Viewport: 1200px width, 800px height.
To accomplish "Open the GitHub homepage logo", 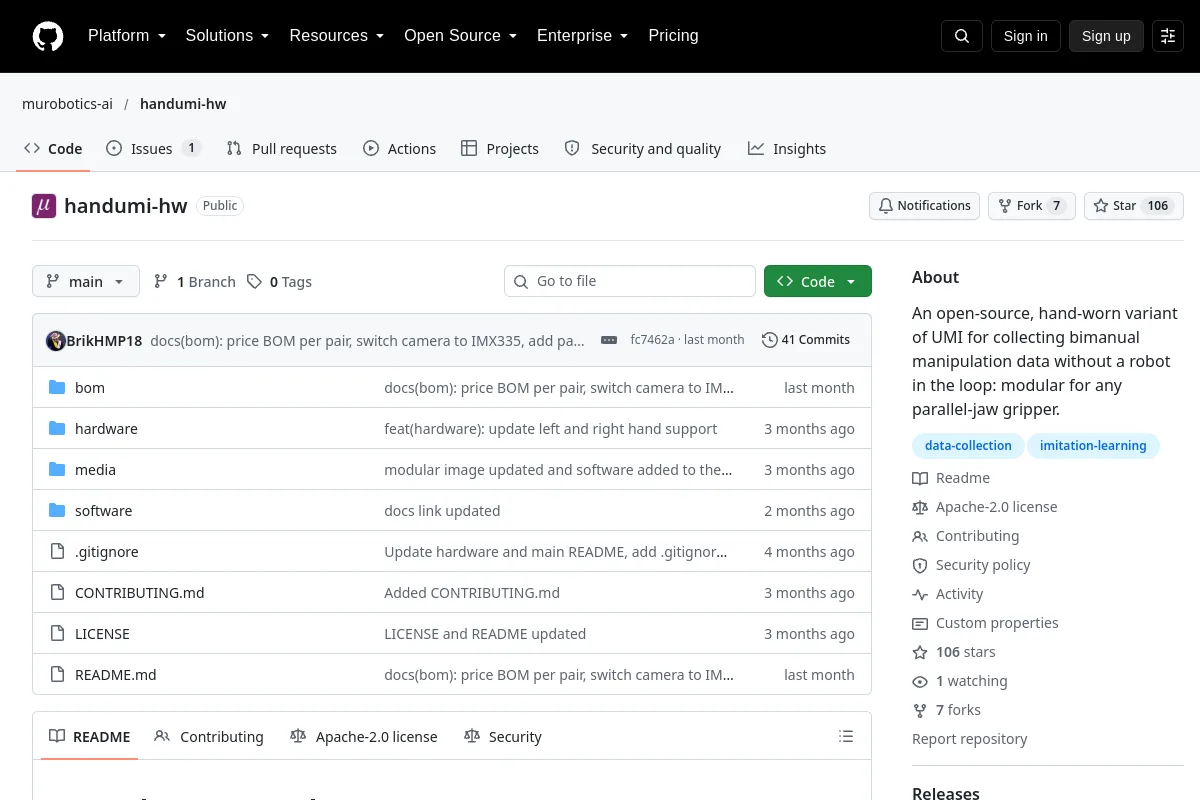I will tap(47, 36).
